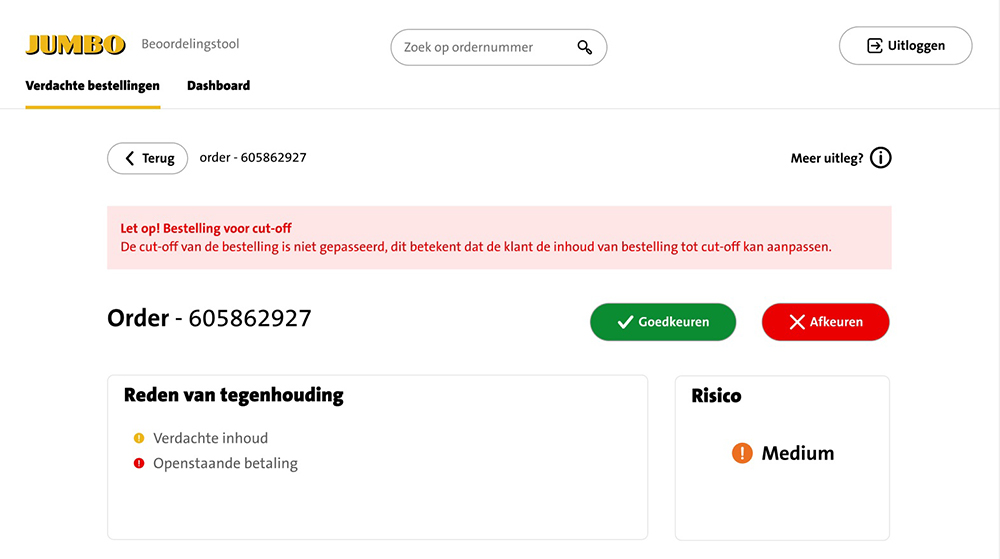Click the logout arrow icon
This screenshot has width=1000, height=559.
click(x=874, y=46)
